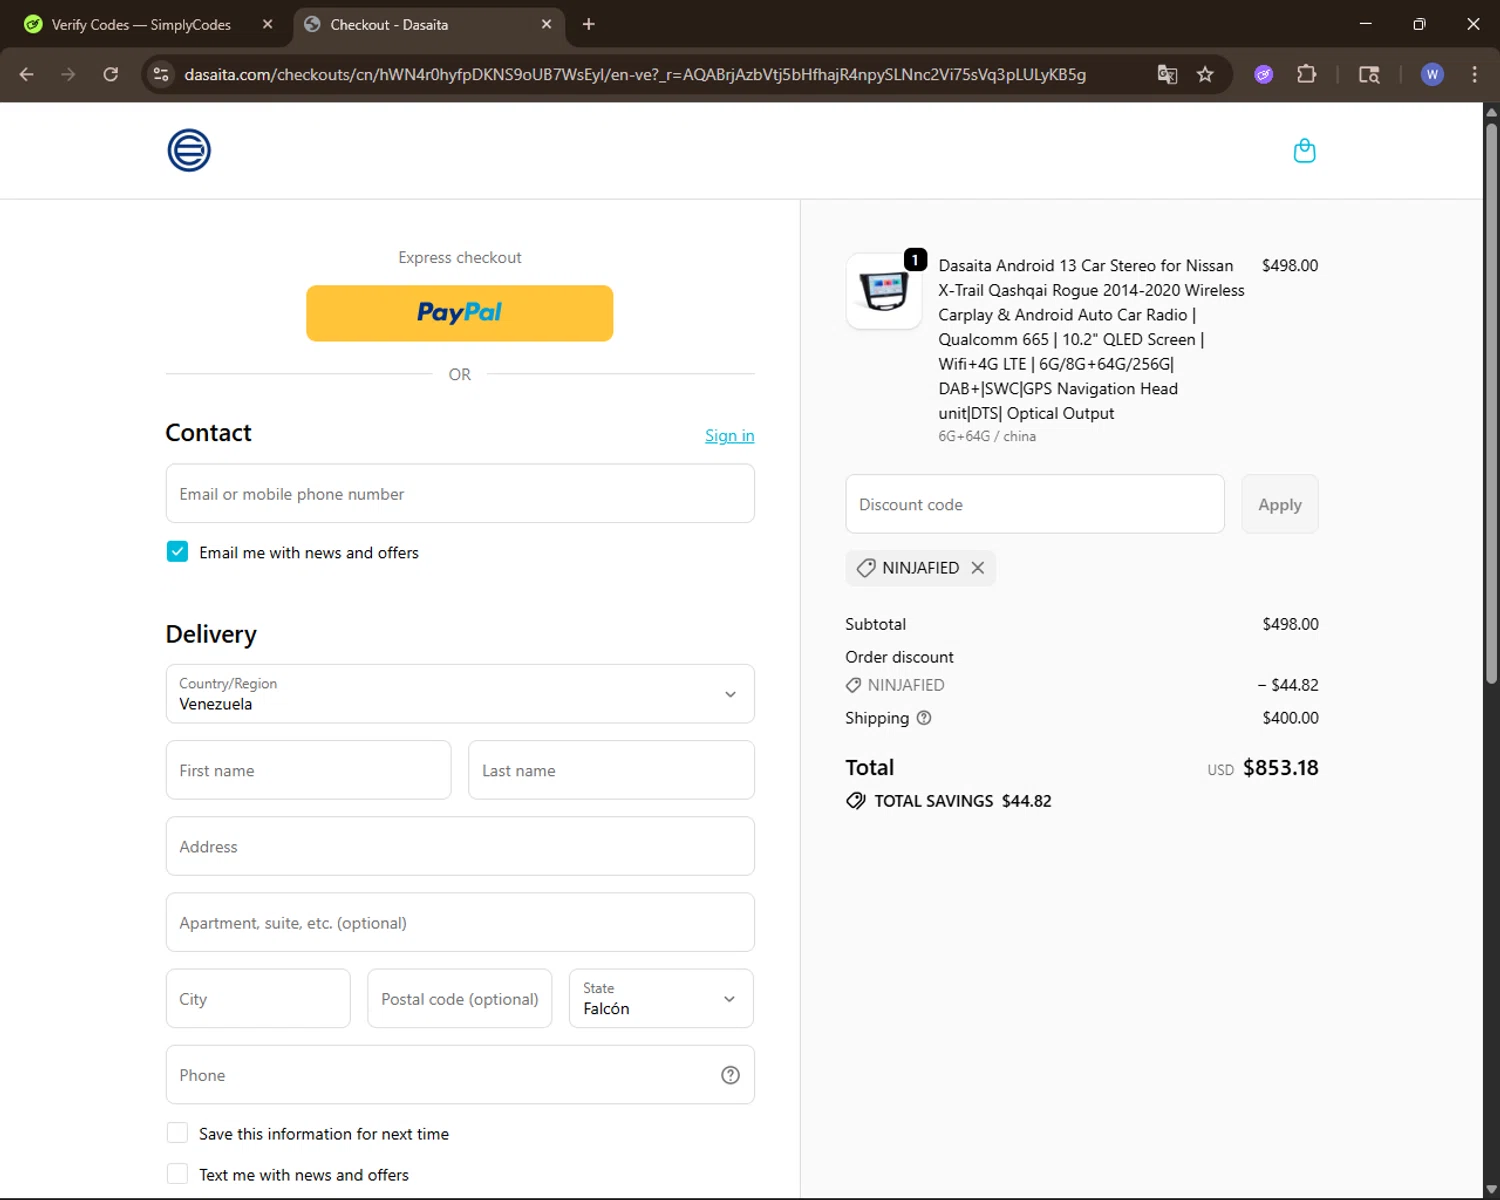Click the NINJAFIED discount tag chip

(x=920, y=568)
